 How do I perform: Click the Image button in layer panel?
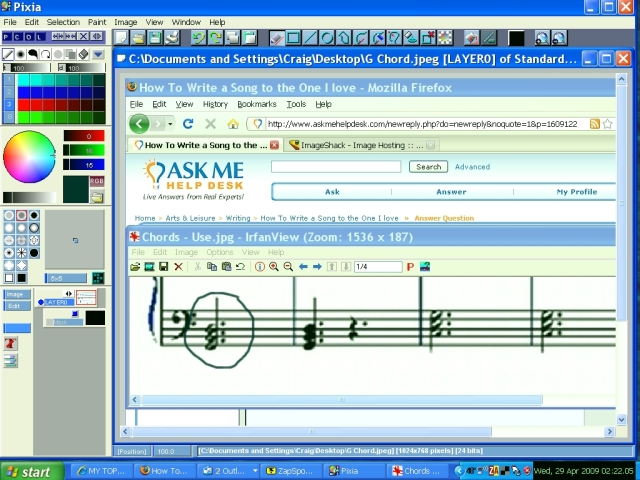[15, 294]
